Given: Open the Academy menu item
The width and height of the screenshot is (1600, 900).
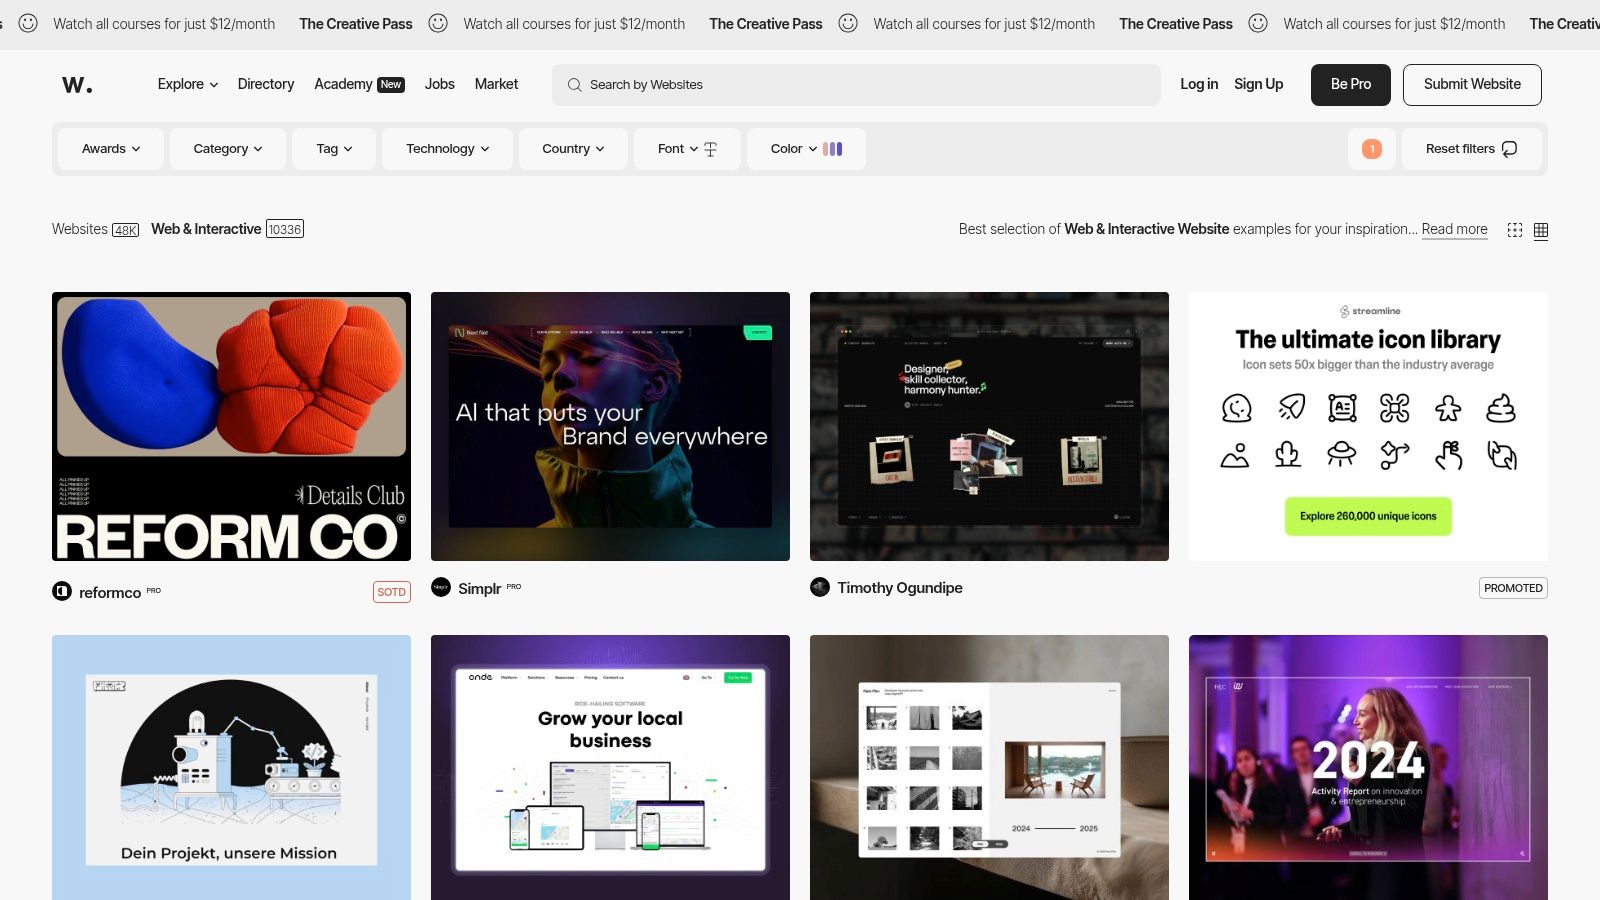Looking at the screenshot, I should click(x=343, y=84).
